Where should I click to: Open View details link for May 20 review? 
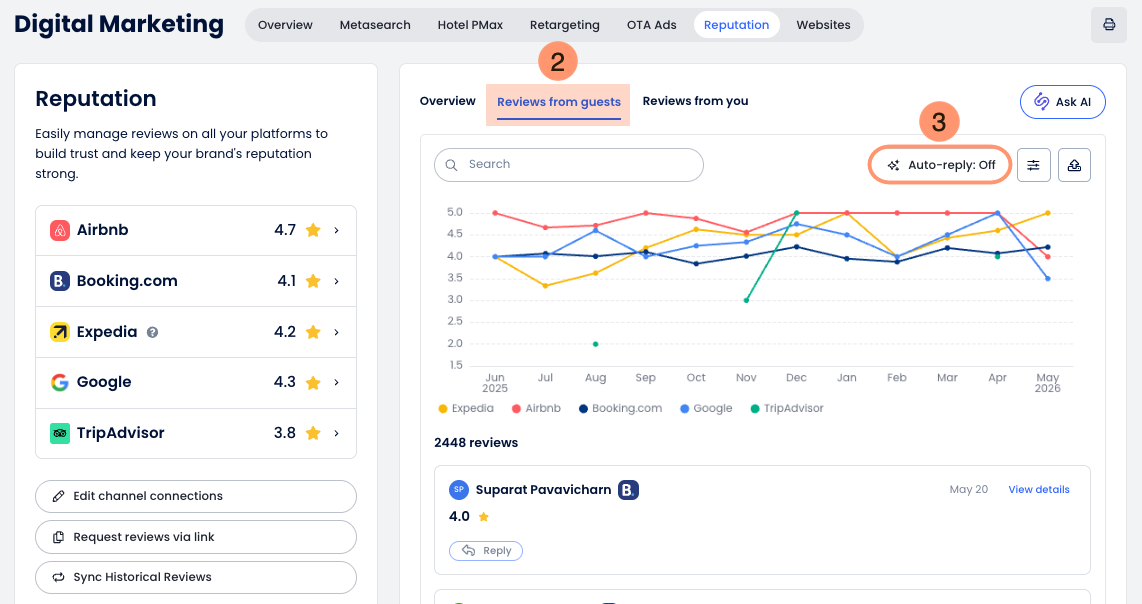point(1039,490)
